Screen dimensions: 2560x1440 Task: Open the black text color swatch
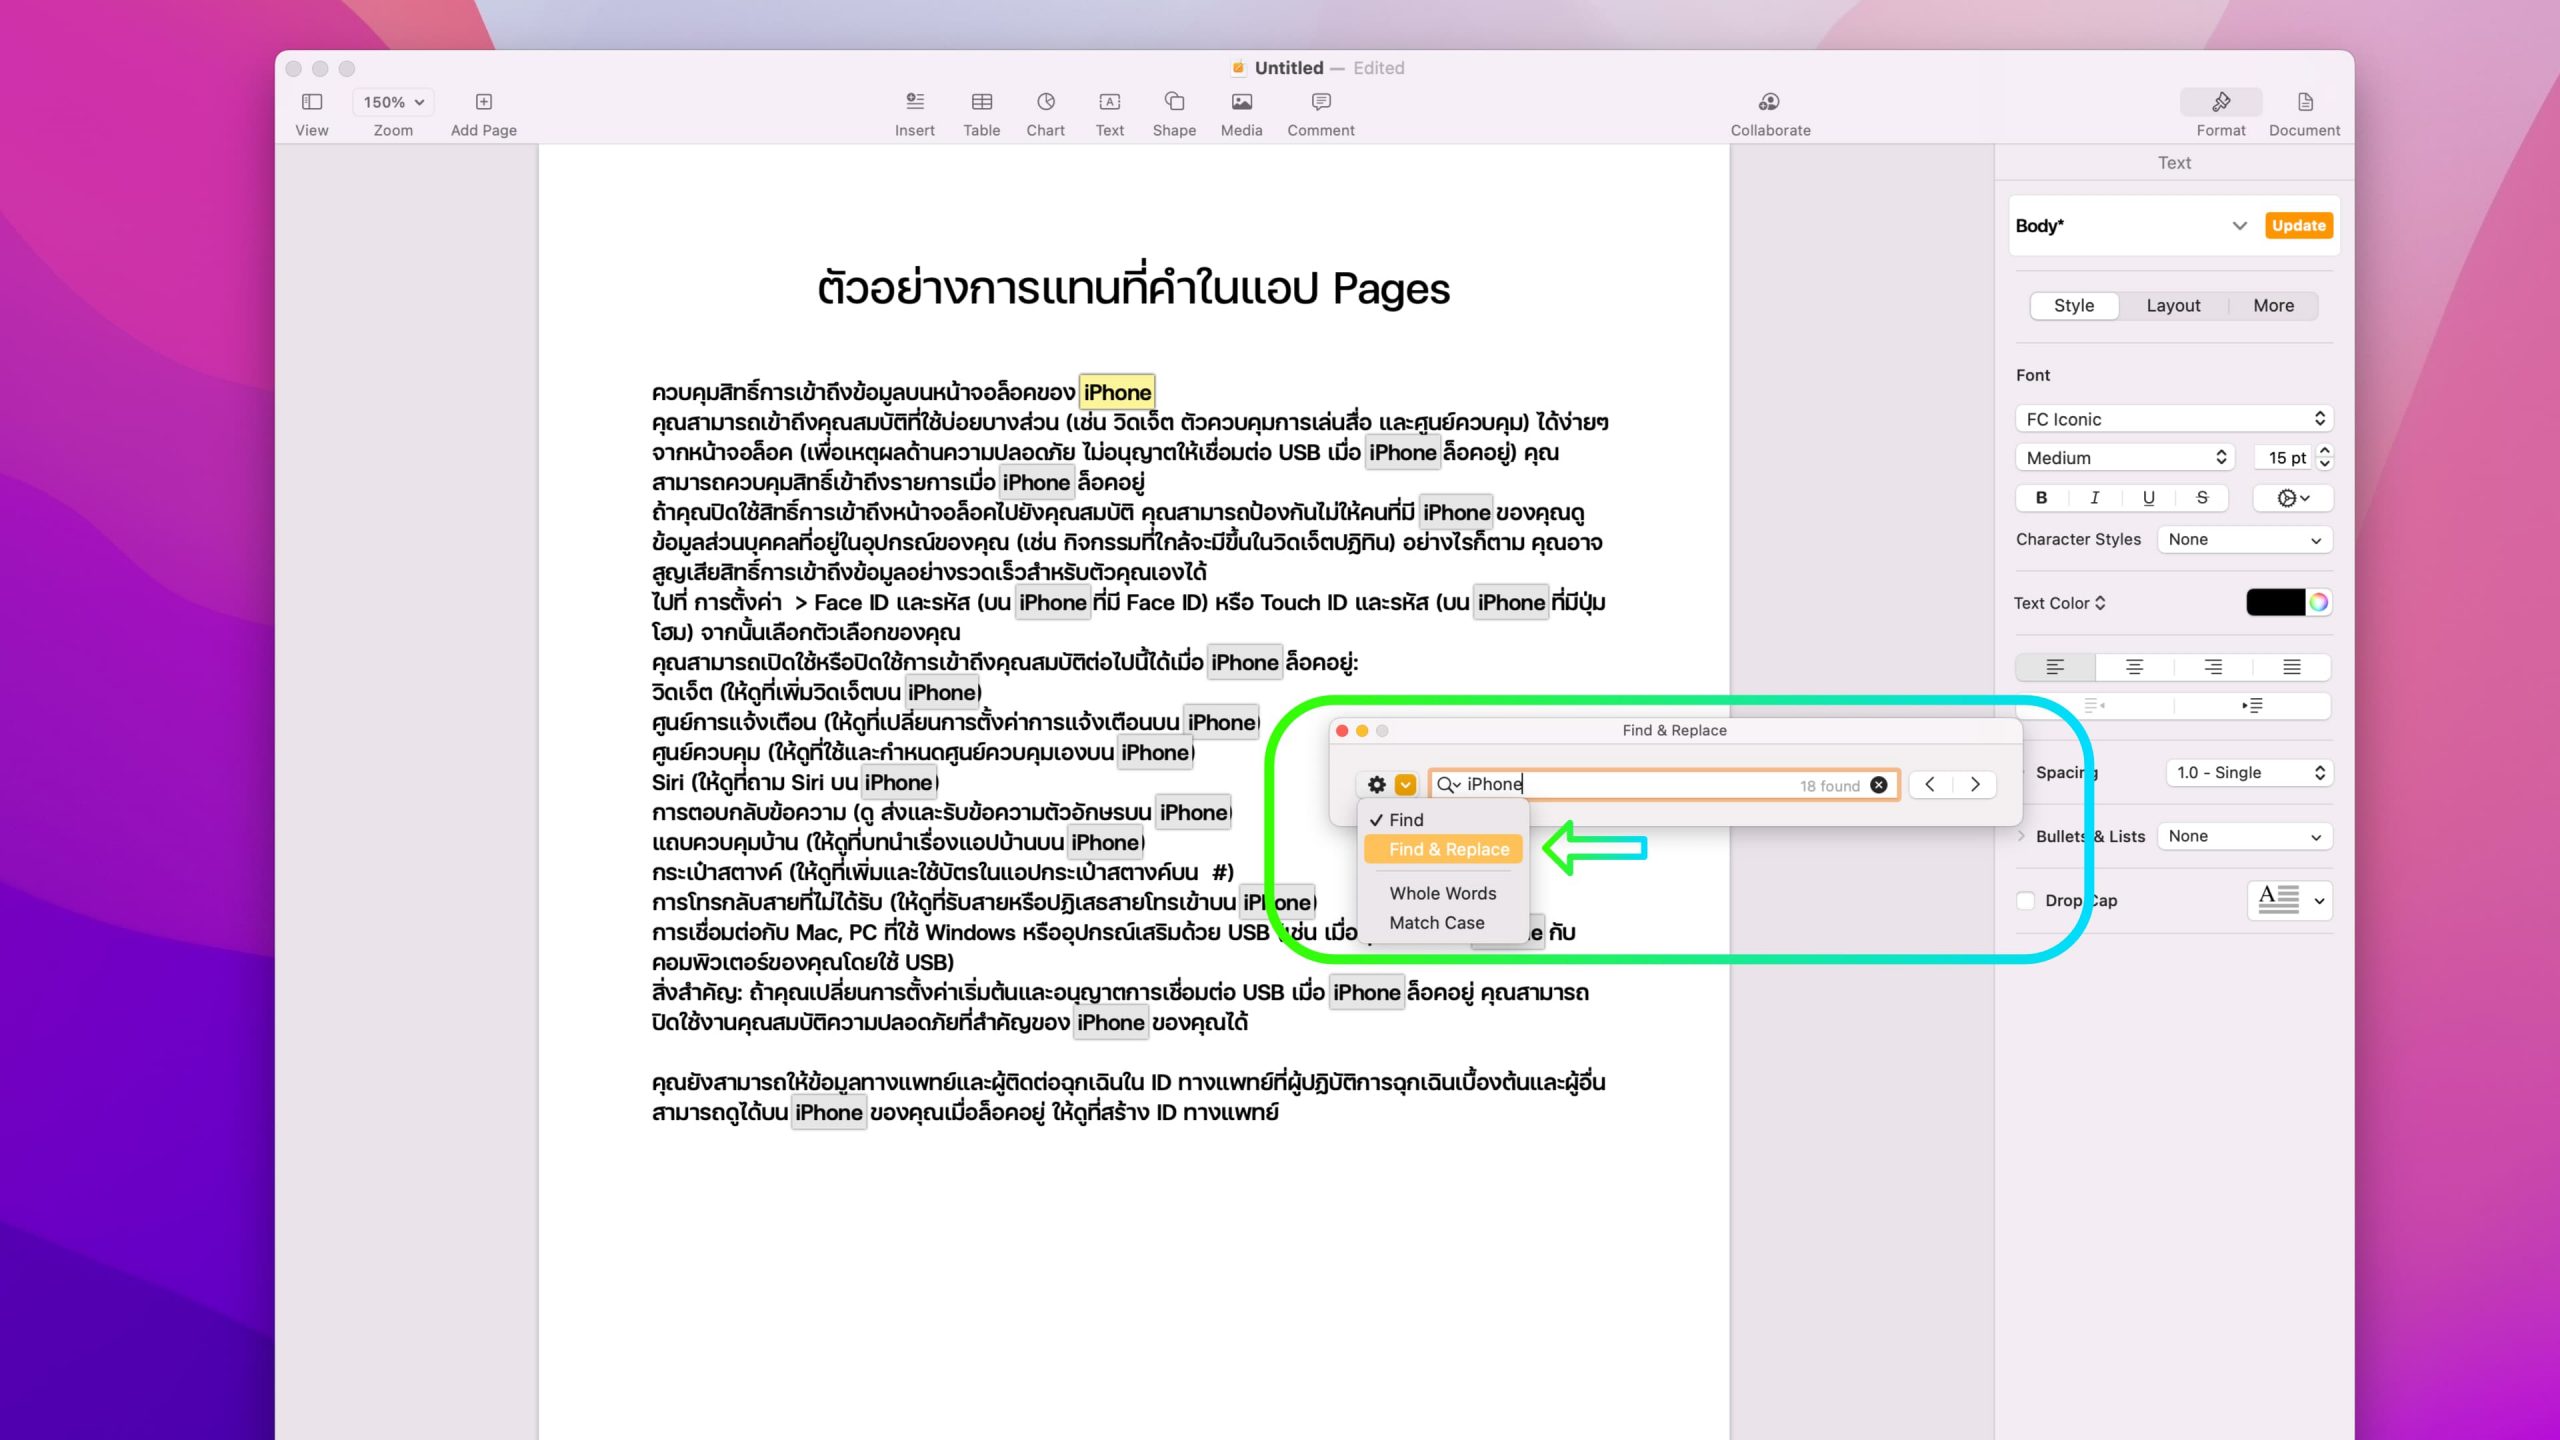click(x=2275, y=603)
